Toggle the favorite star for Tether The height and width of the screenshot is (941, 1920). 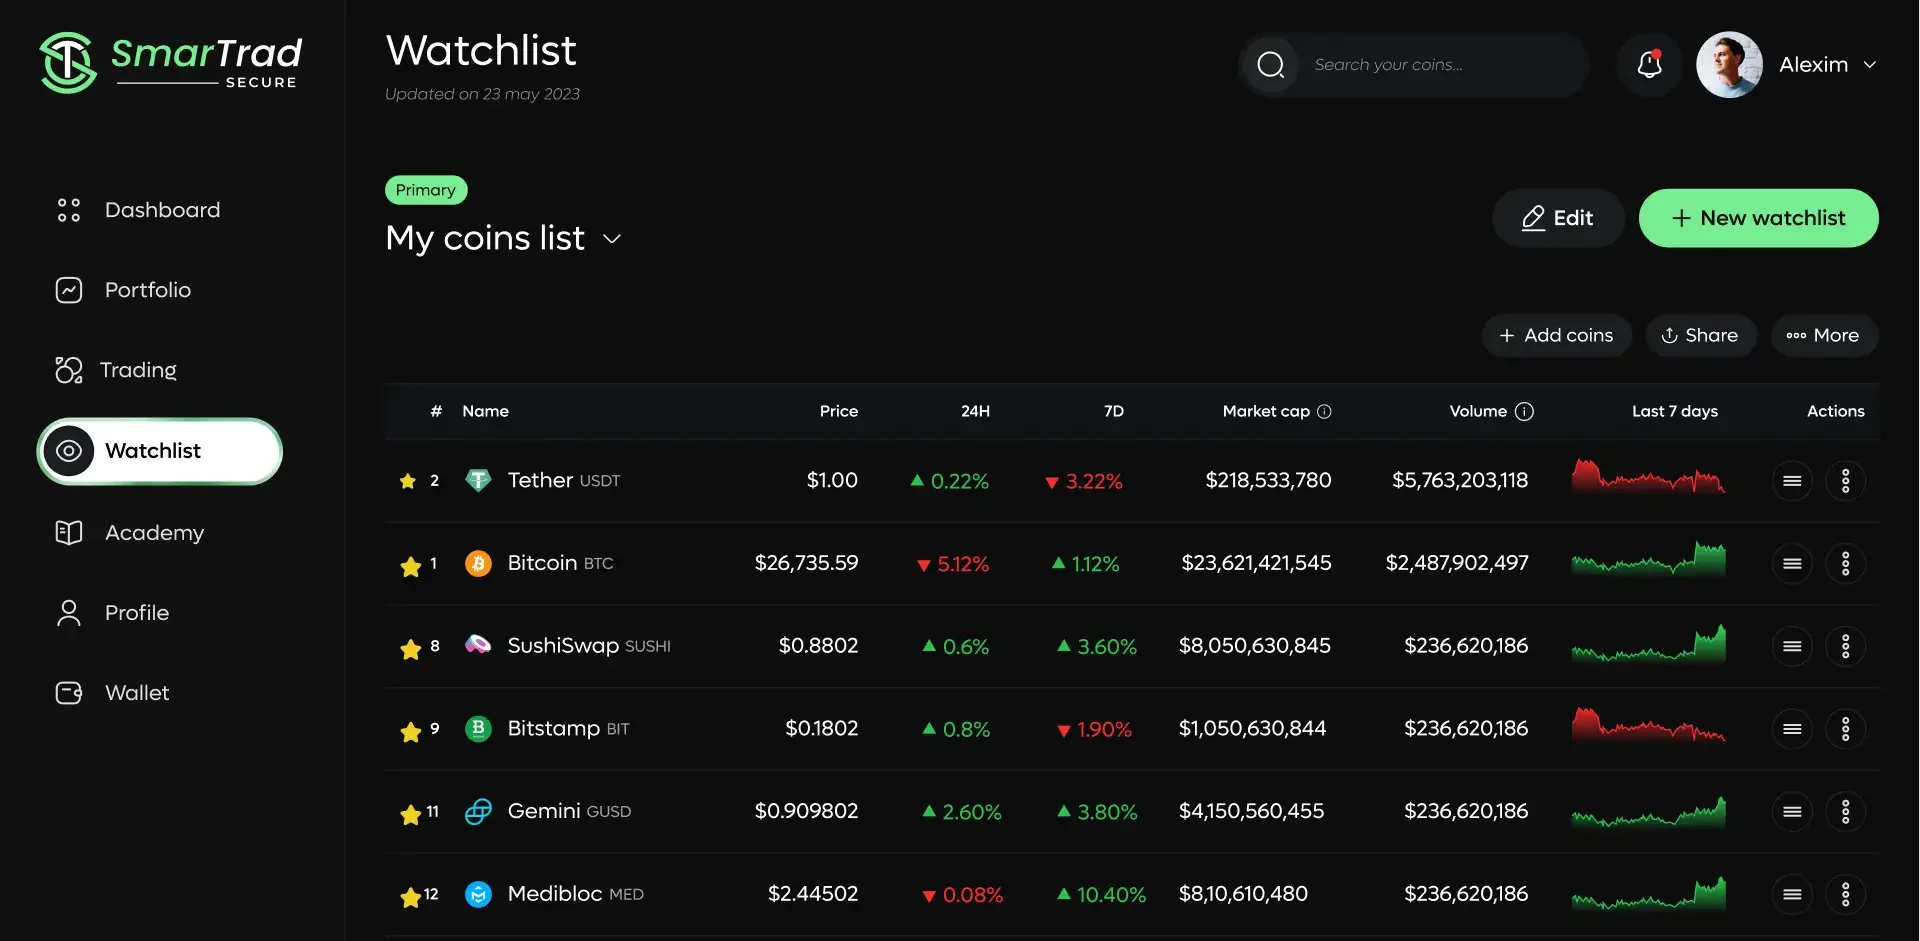408,481
